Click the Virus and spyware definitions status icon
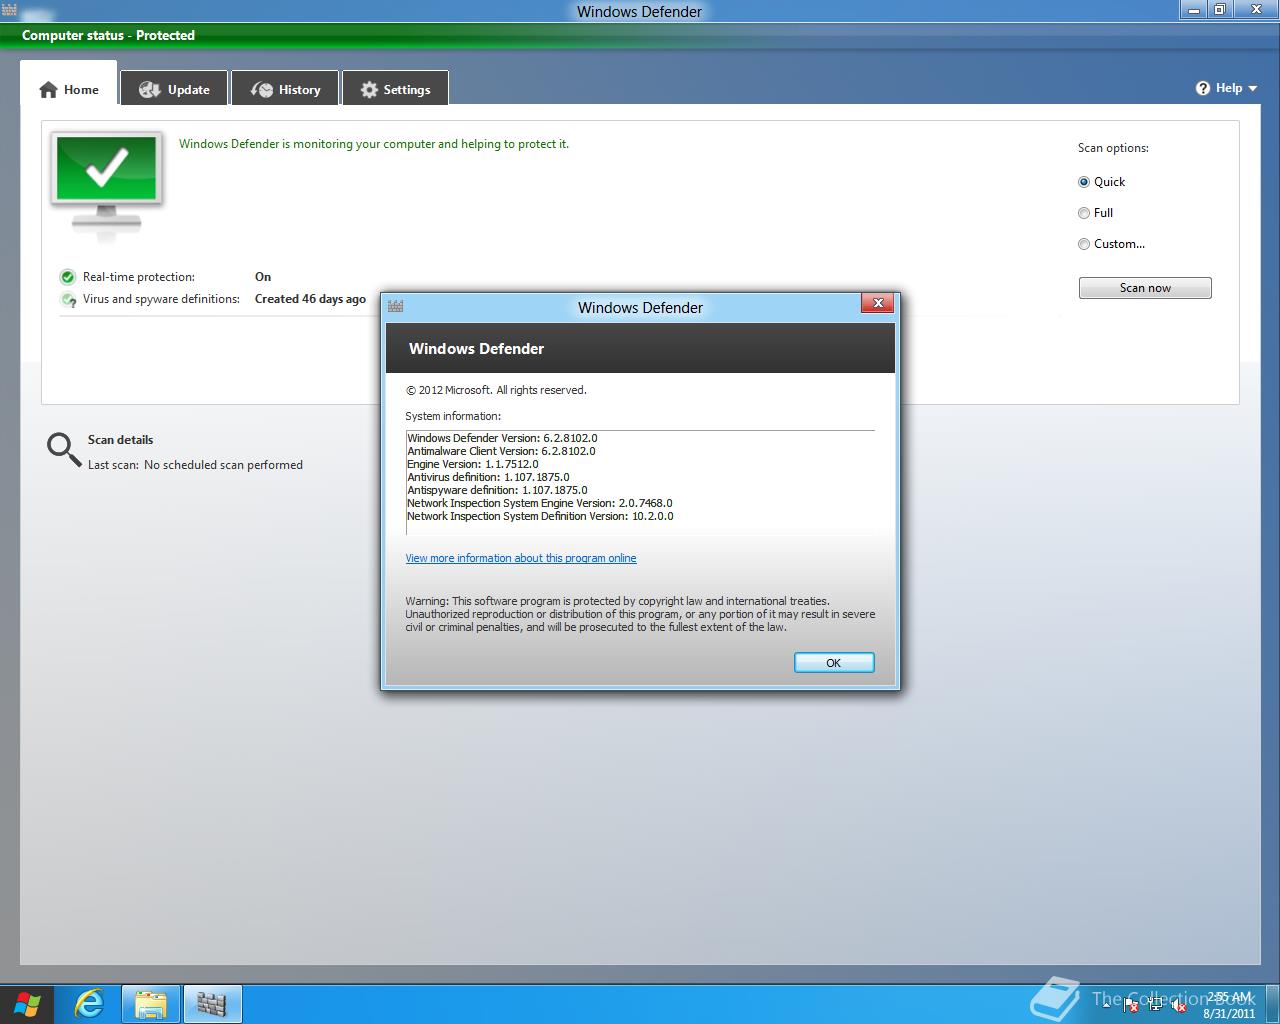The image size is (1280, 1024). (68, 299)
